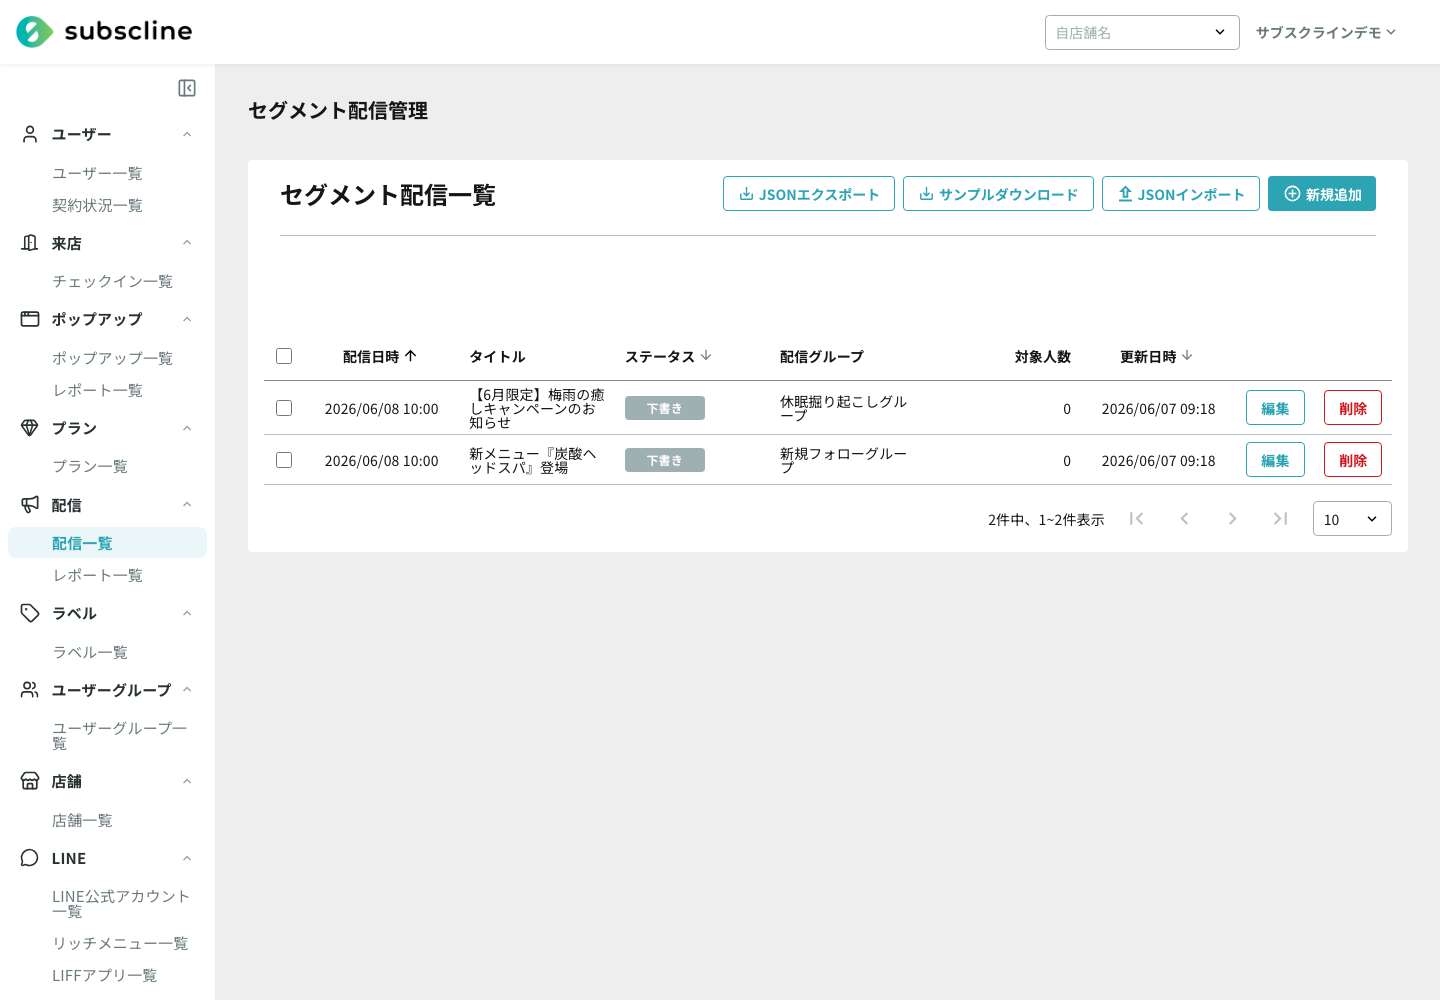Viewport: 1440px width, 1000px height.
Task: Collapse the ラベル sidebar section
Action: [x=187, y=613]
